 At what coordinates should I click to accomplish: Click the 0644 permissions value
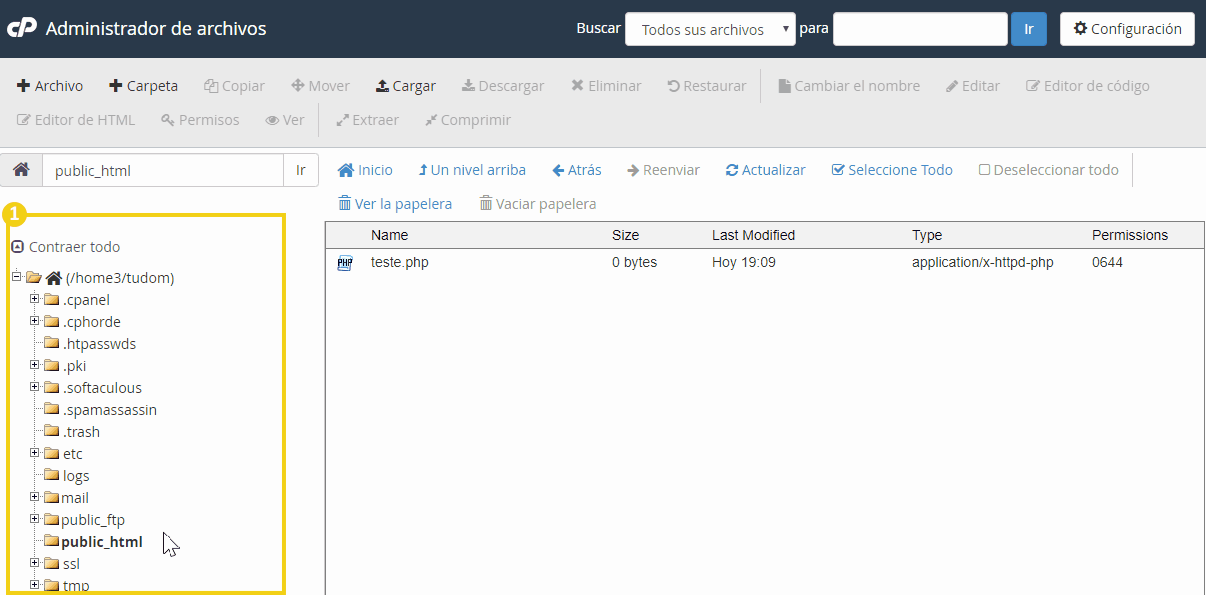click(1107, 263)
